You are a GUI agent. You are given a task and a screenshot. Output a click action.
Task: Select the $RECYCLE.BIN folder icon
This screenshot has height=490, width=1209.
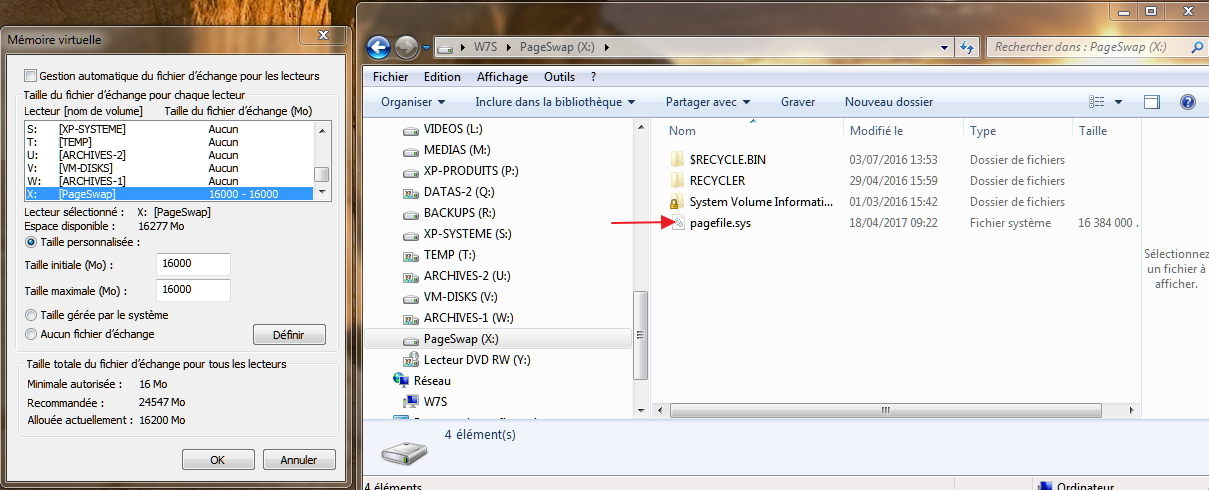[677, 160]
